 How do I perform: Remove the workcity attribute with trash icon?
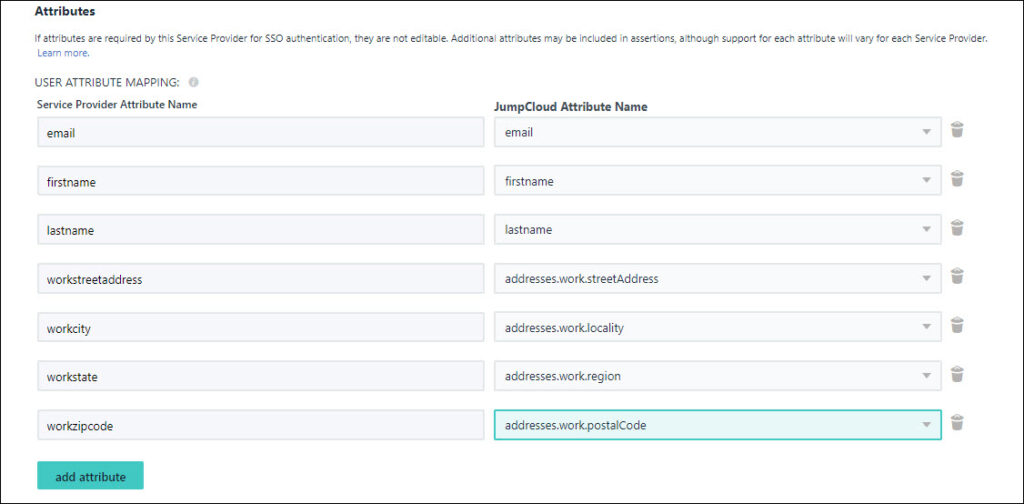coord(956,326)
